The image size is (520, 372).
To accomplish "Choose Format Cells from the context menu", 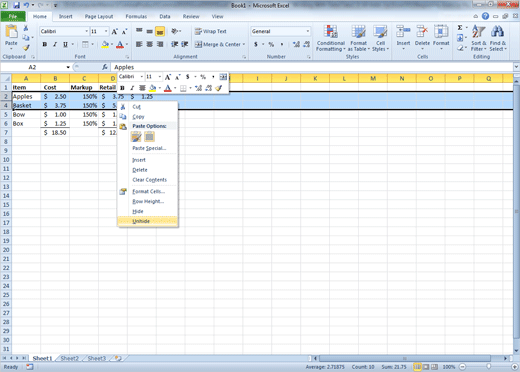I will click(148, 191).
